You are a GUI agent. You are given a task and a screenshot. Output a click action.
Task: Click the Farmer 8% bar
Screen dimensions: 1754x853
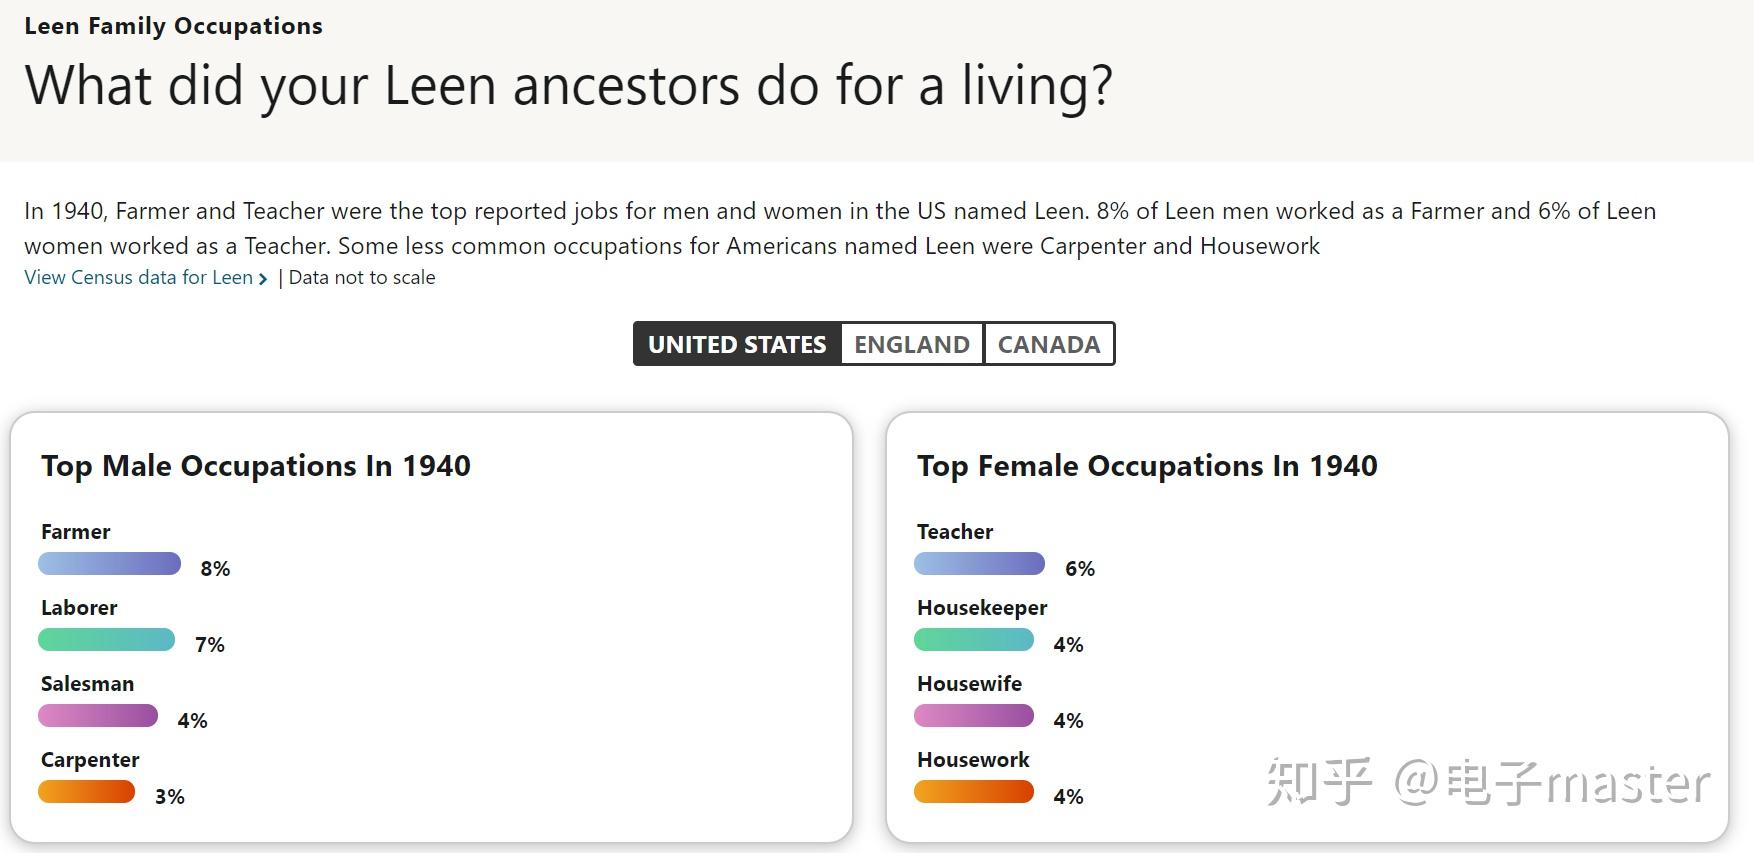pos(109,564)
